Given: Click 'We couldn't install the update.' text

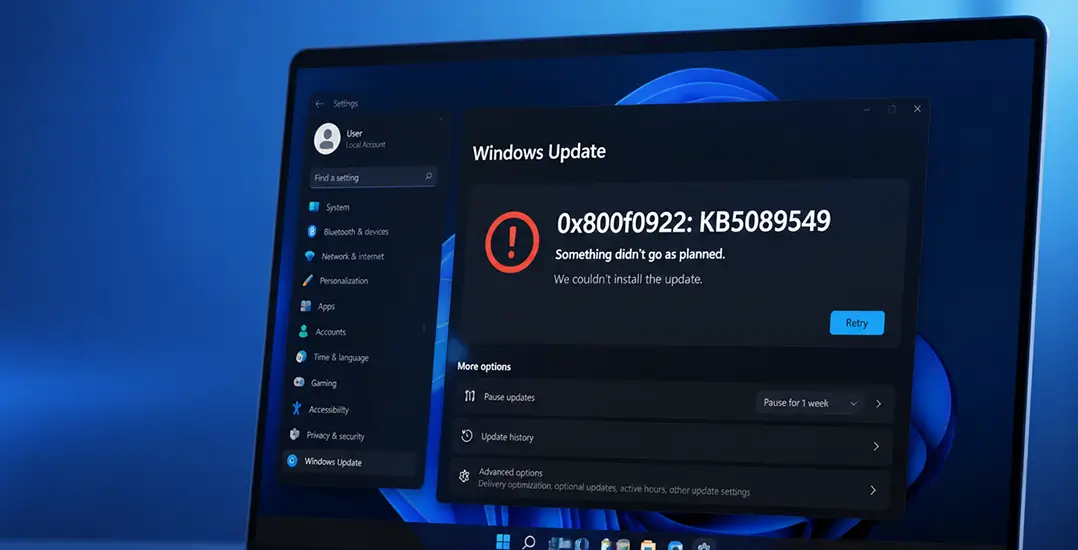Looking at the screenshot, I should coord(628,280).
